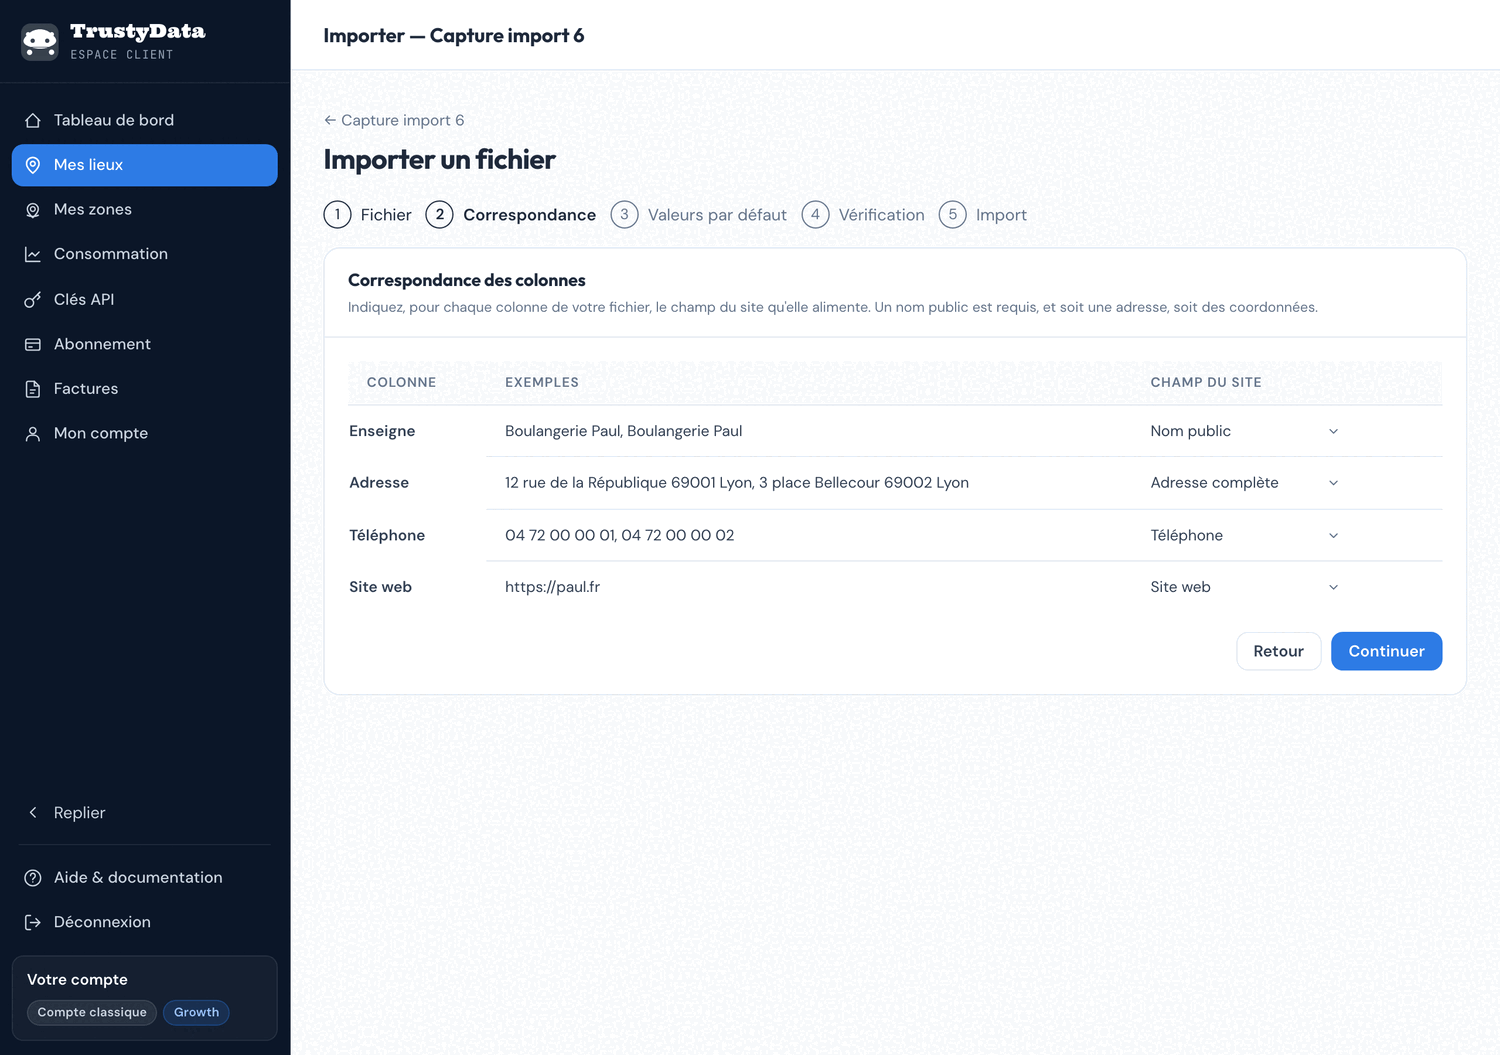The width and height of the screenshot is (1500, 1055).
Task: Expand the Adresse complète field dropdown
Action: [x=1244, y=483]
